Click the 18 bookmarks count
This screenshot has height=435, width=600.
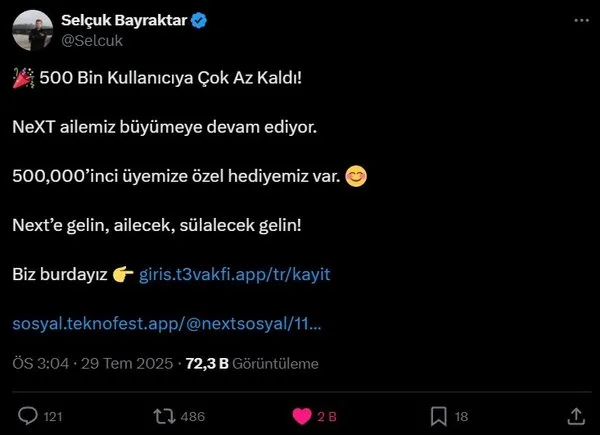click(x=461, y=417)
